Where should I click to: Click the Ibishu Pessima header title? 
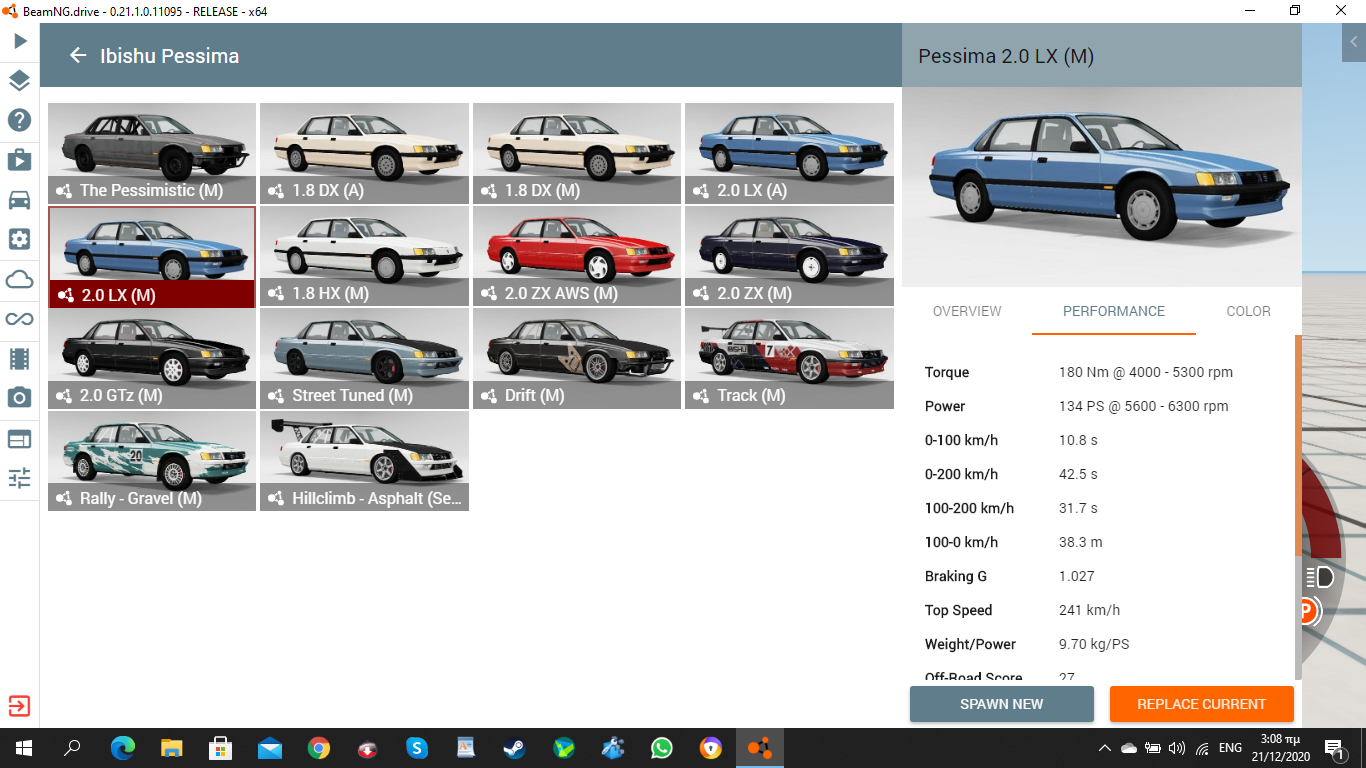[x=169, y=56]
